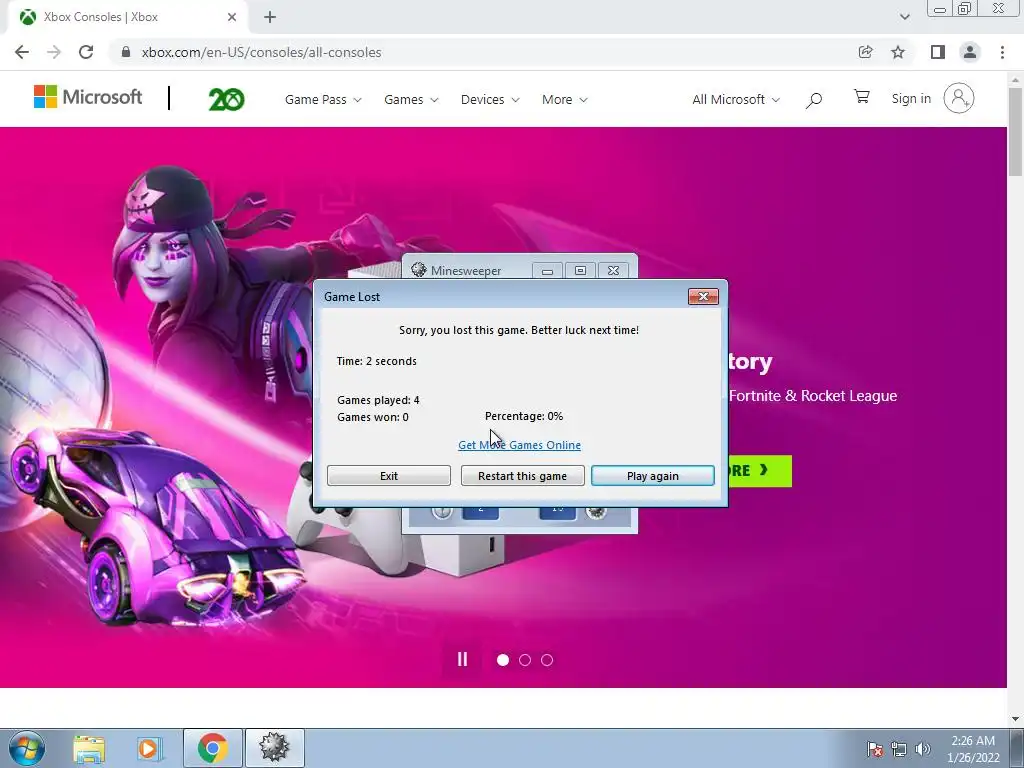Click the padlock site info icon
This screenshot has width=1024, height=768.
pyautogui.click(x=126, y=52)
